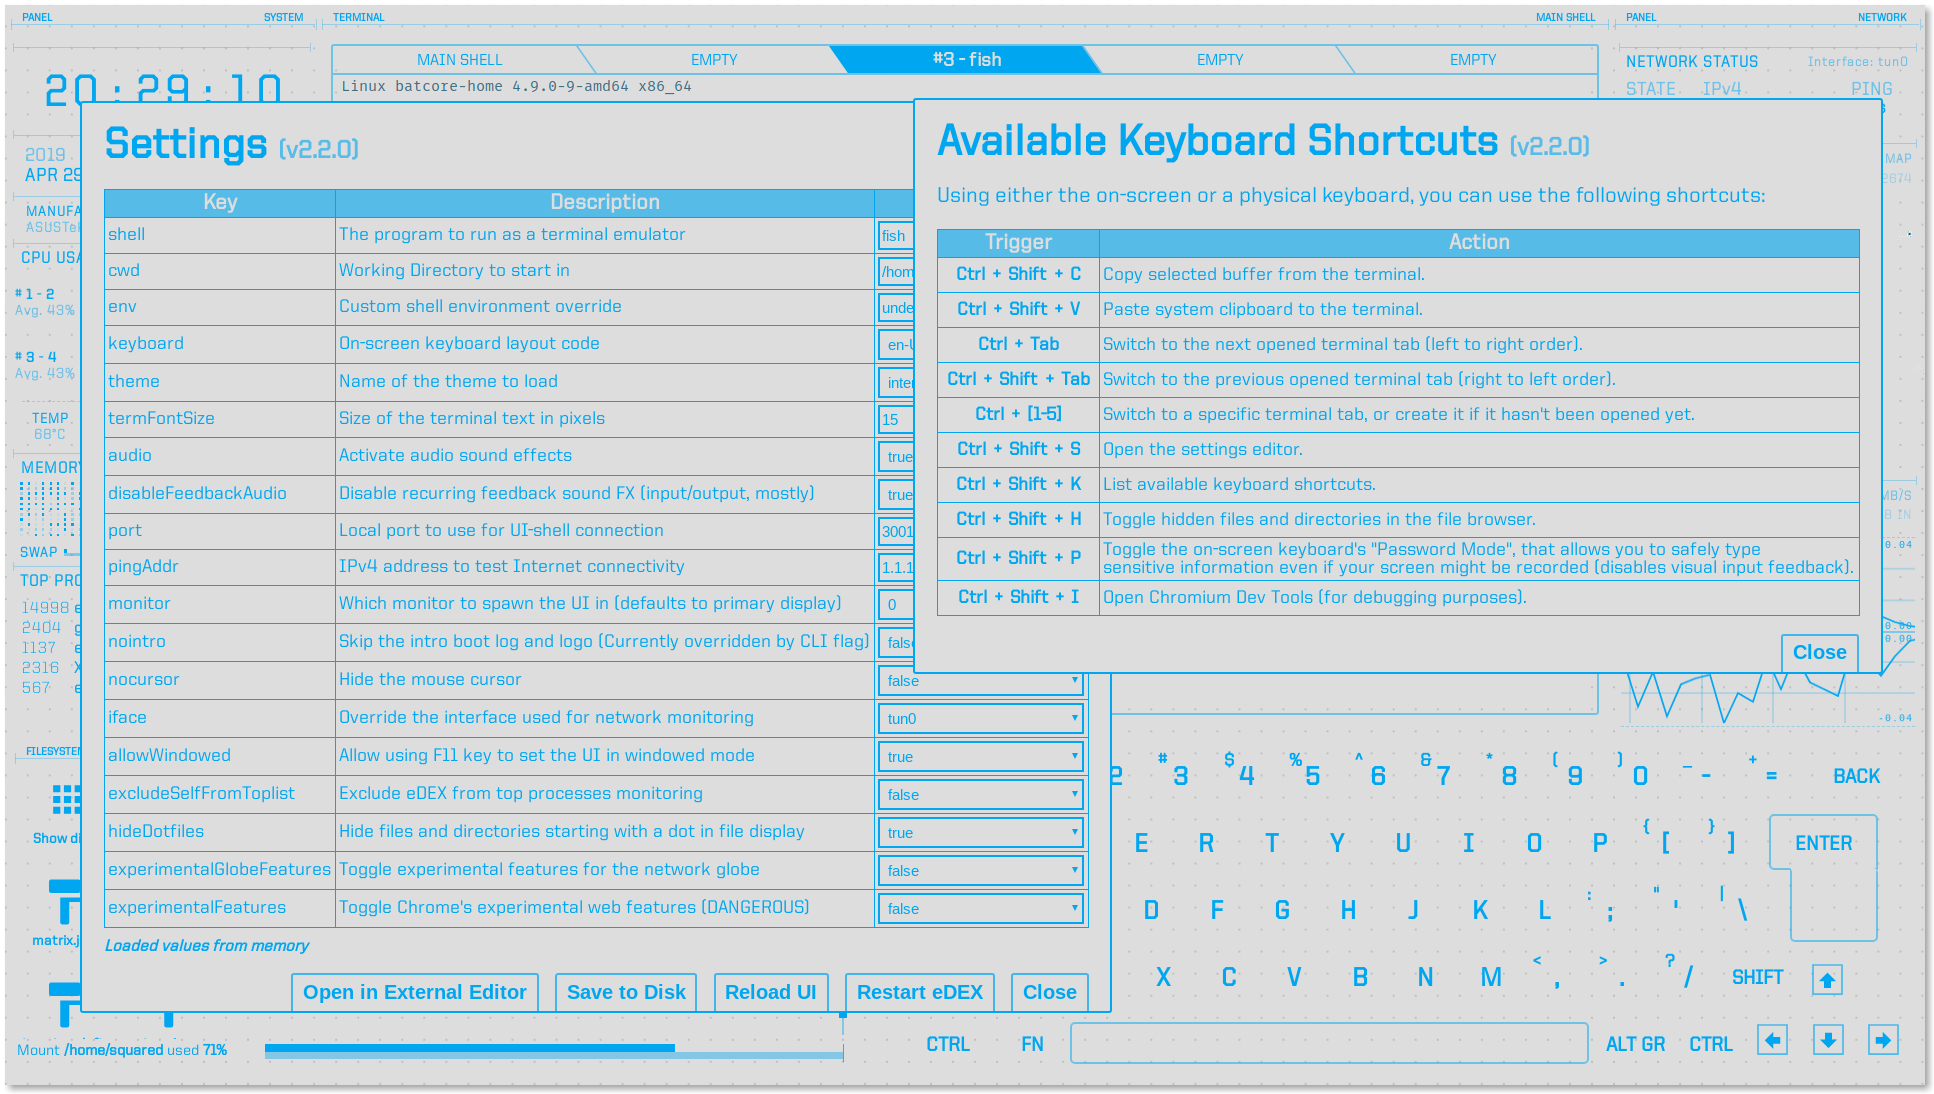This screenshot has height=1094, width=1934.
Task: Click the Save to Disk button
Action: pyautogui.click(x=625, y=992)
